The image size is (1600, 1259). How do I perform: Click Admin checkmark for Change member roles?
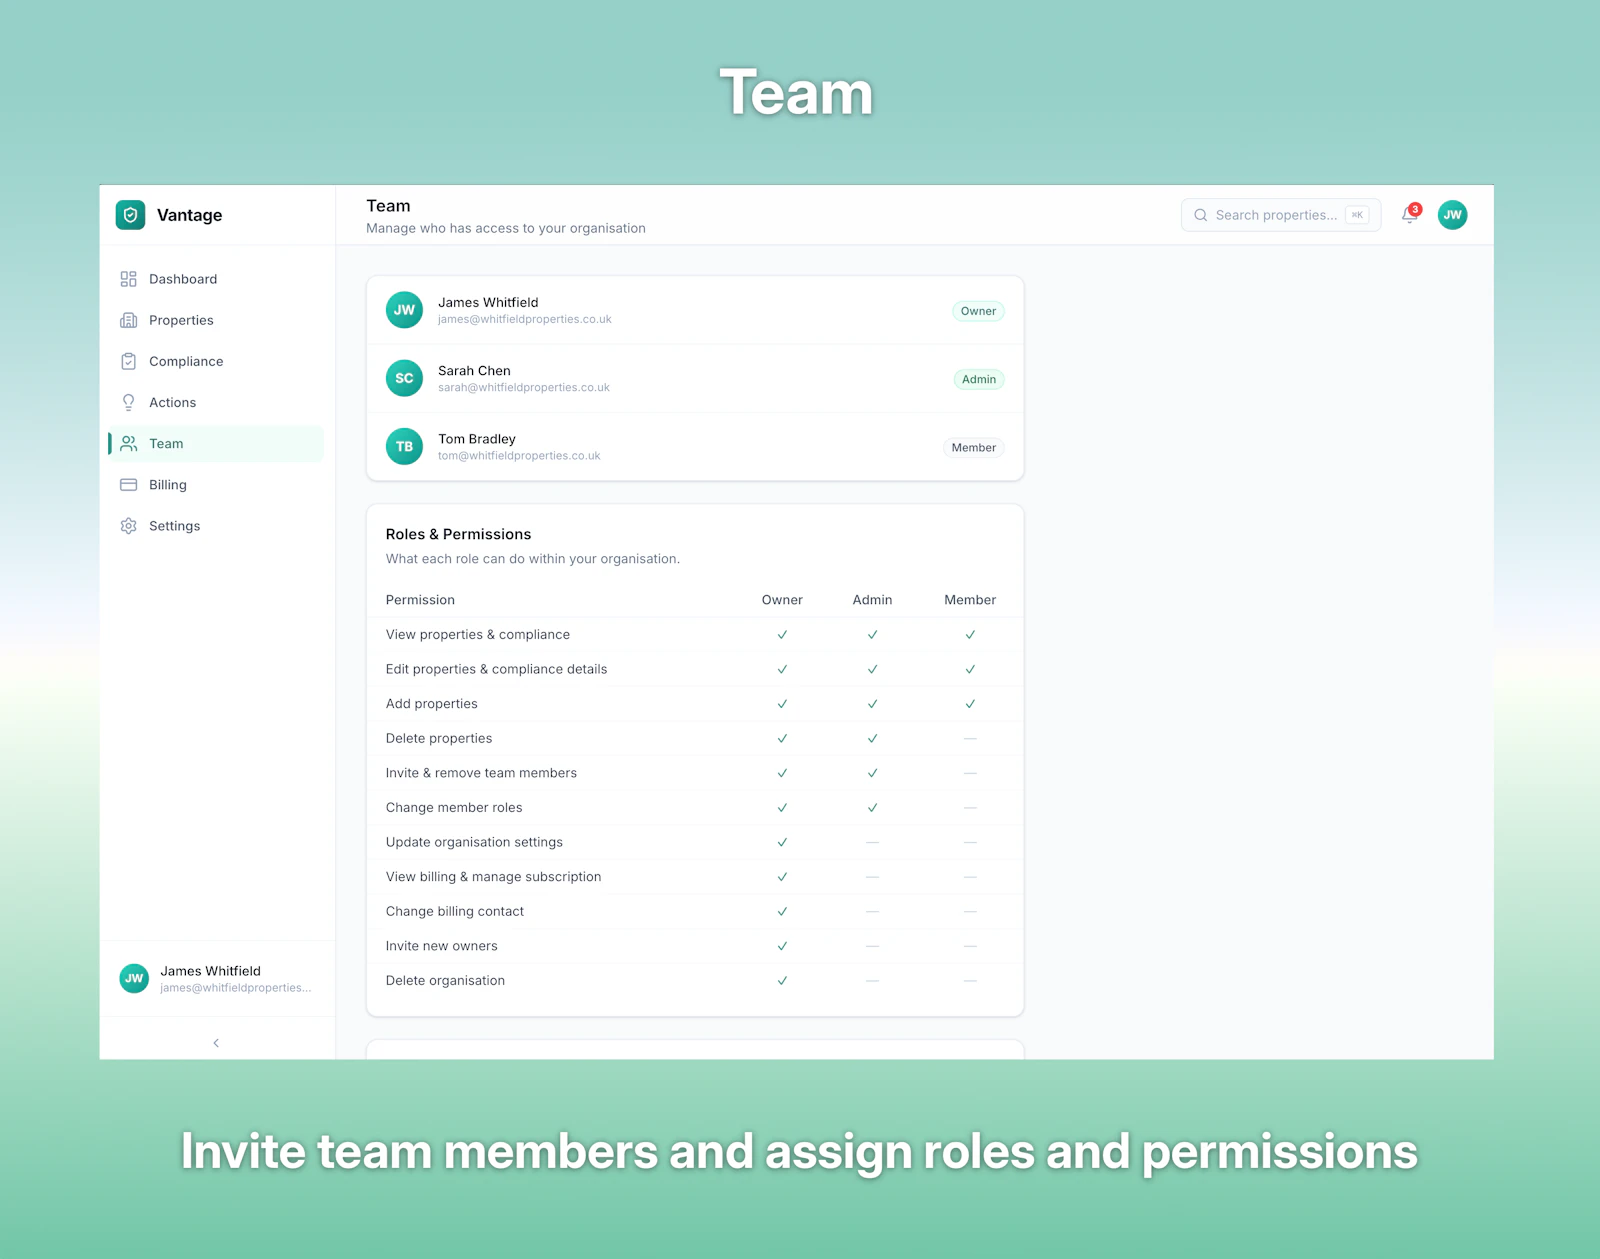coord(872,808)
